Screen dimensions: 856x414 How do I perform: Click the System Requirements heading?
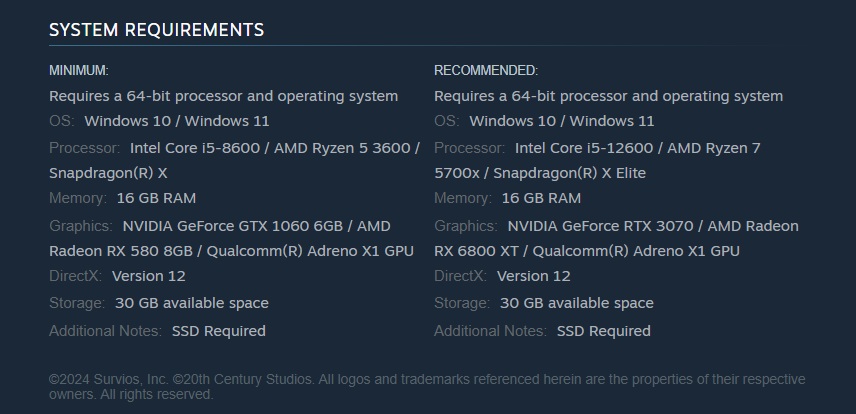pyautogui.click(x=156, y=30)
